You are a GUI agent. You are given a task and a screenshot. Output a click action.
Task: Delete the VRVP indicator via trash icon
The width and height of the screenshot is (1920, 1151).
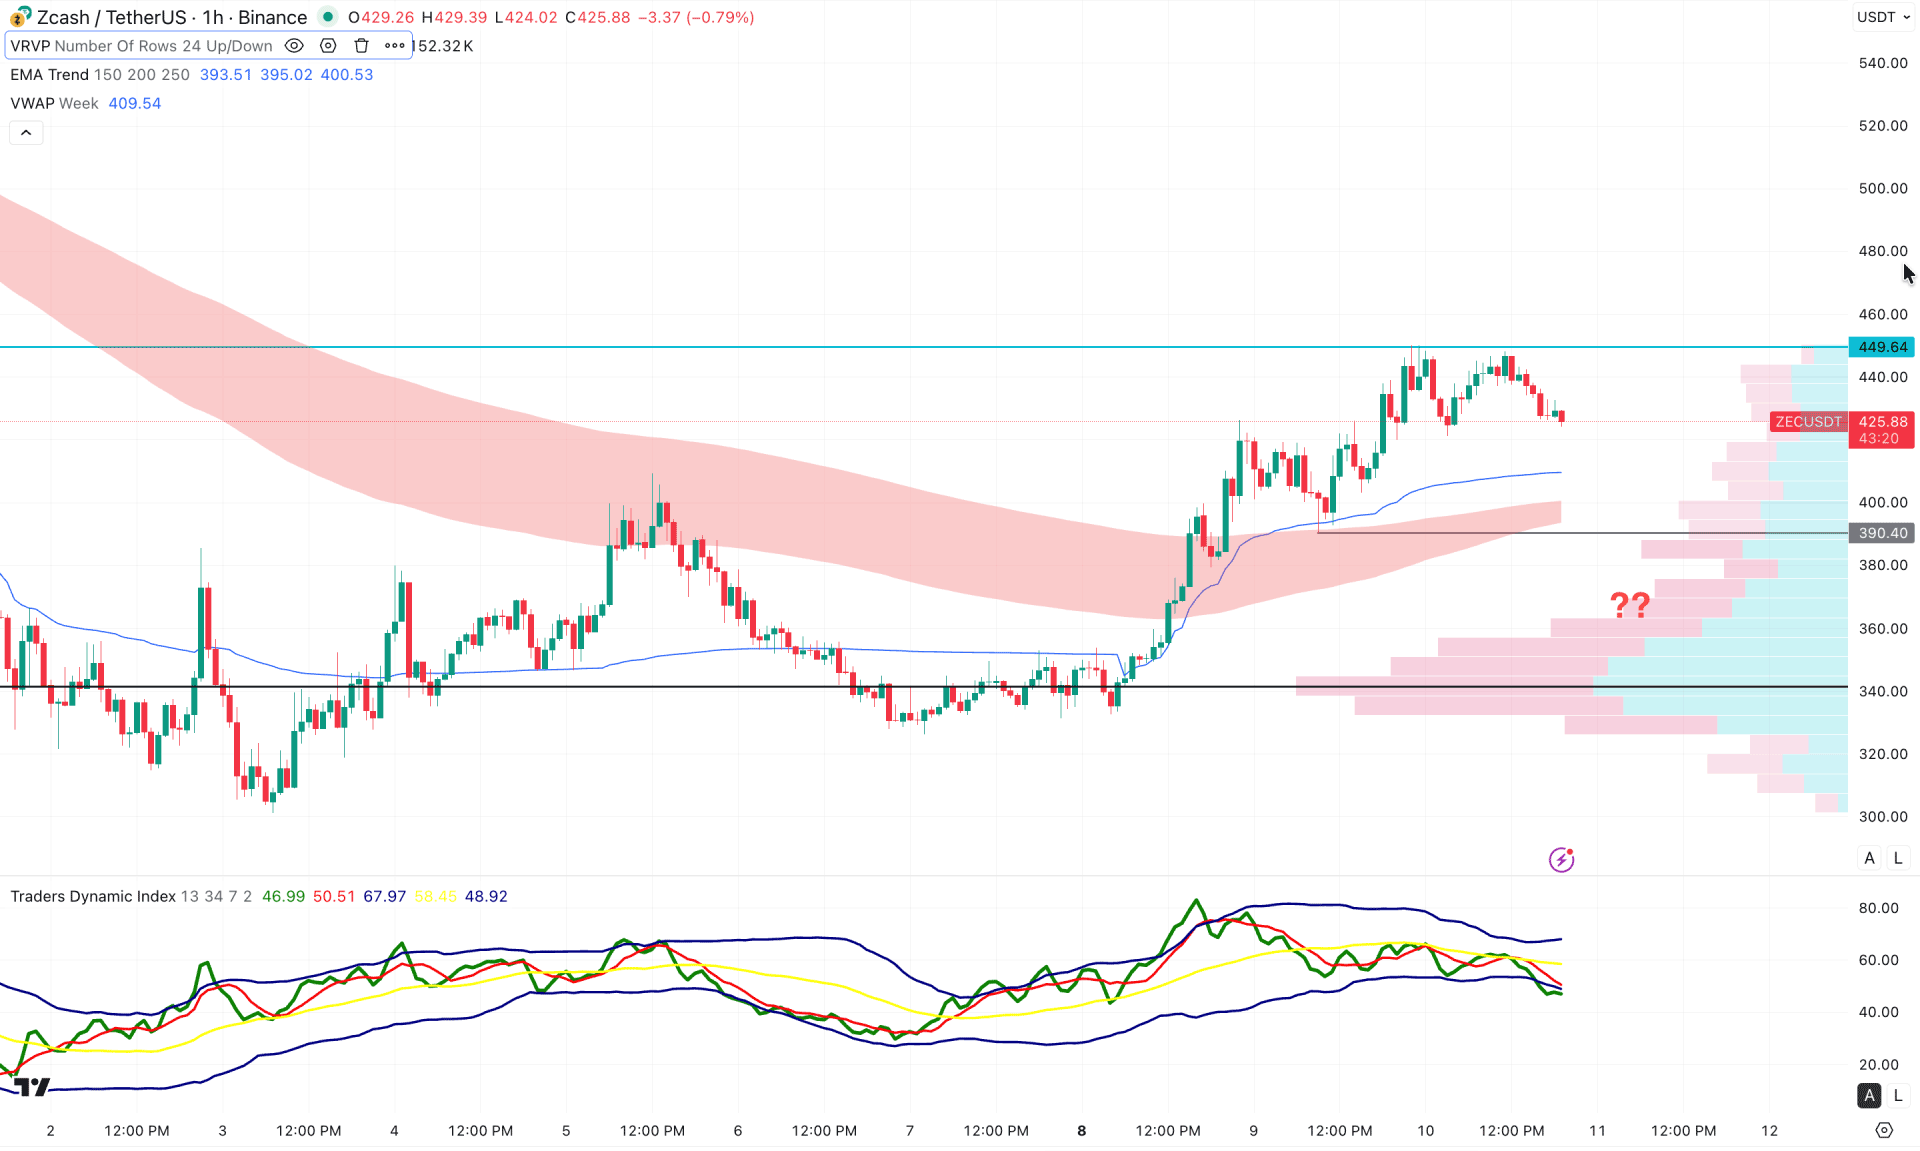coord(361,46)
